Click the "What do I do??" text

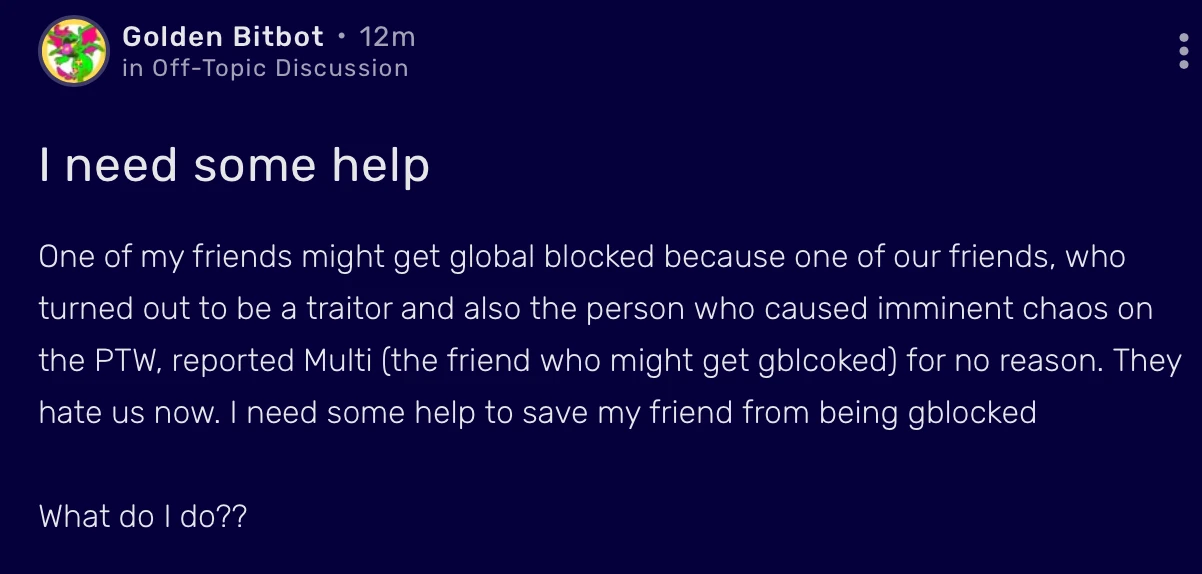pyautogui.click(x=142, y=517)
